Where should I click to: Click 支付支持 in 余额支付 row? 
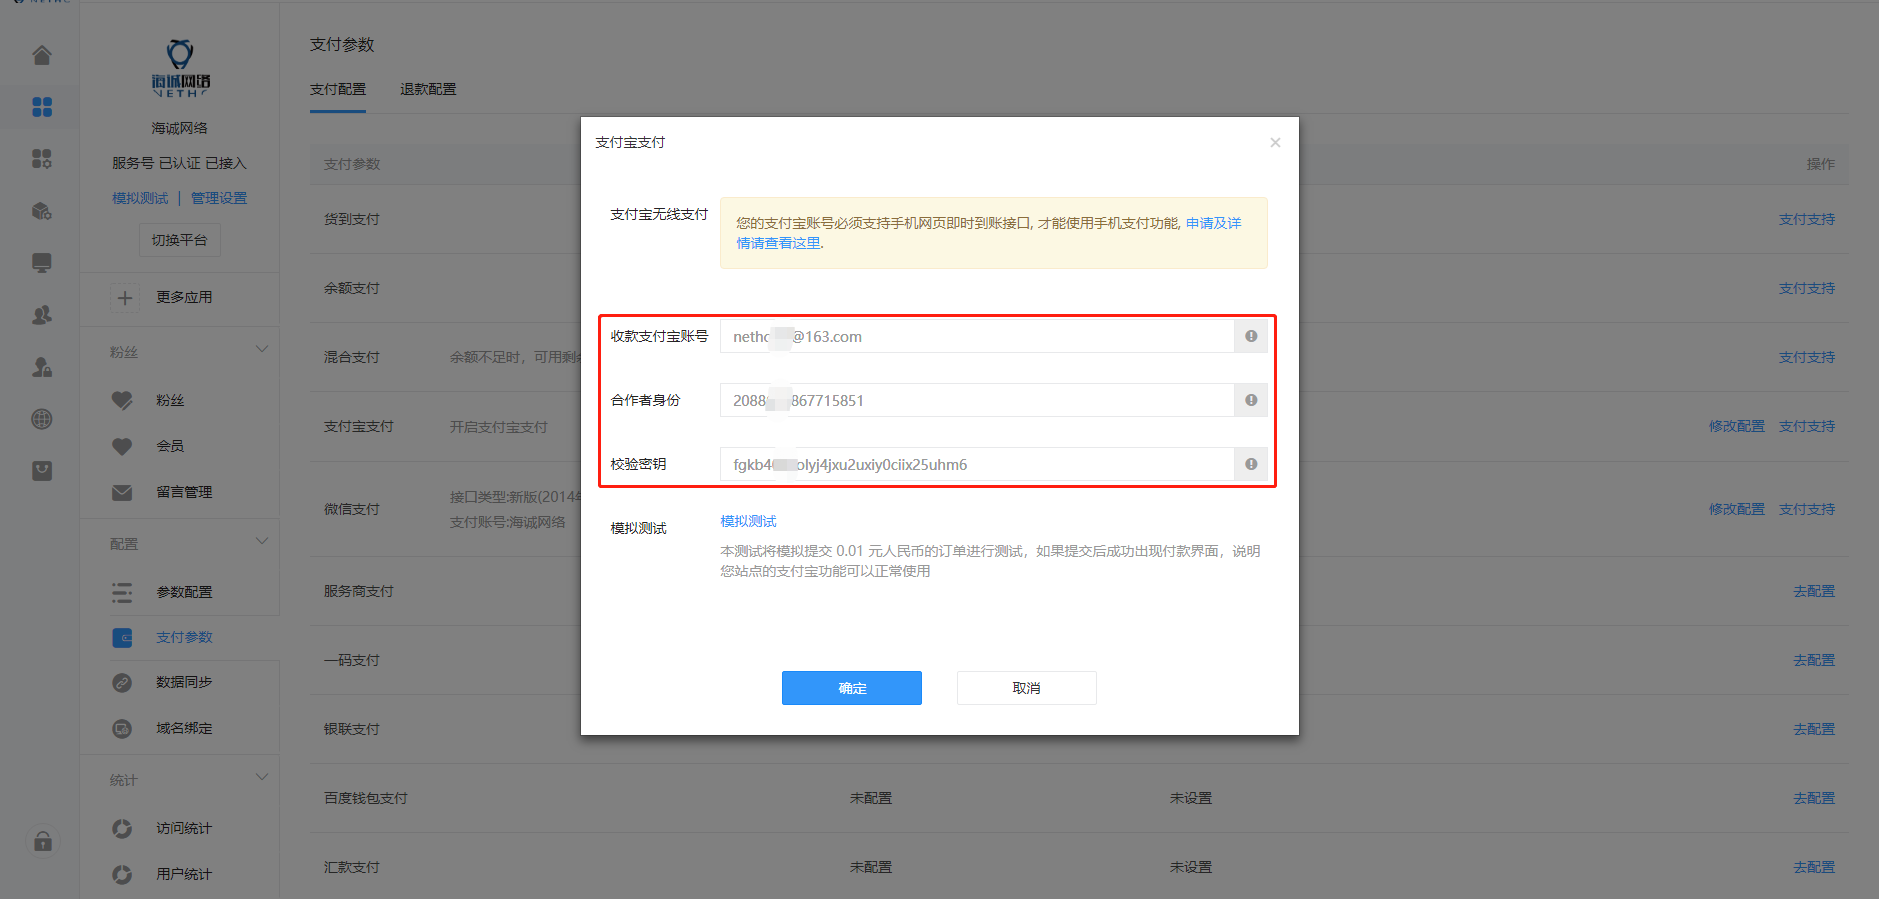[1807, 288]
